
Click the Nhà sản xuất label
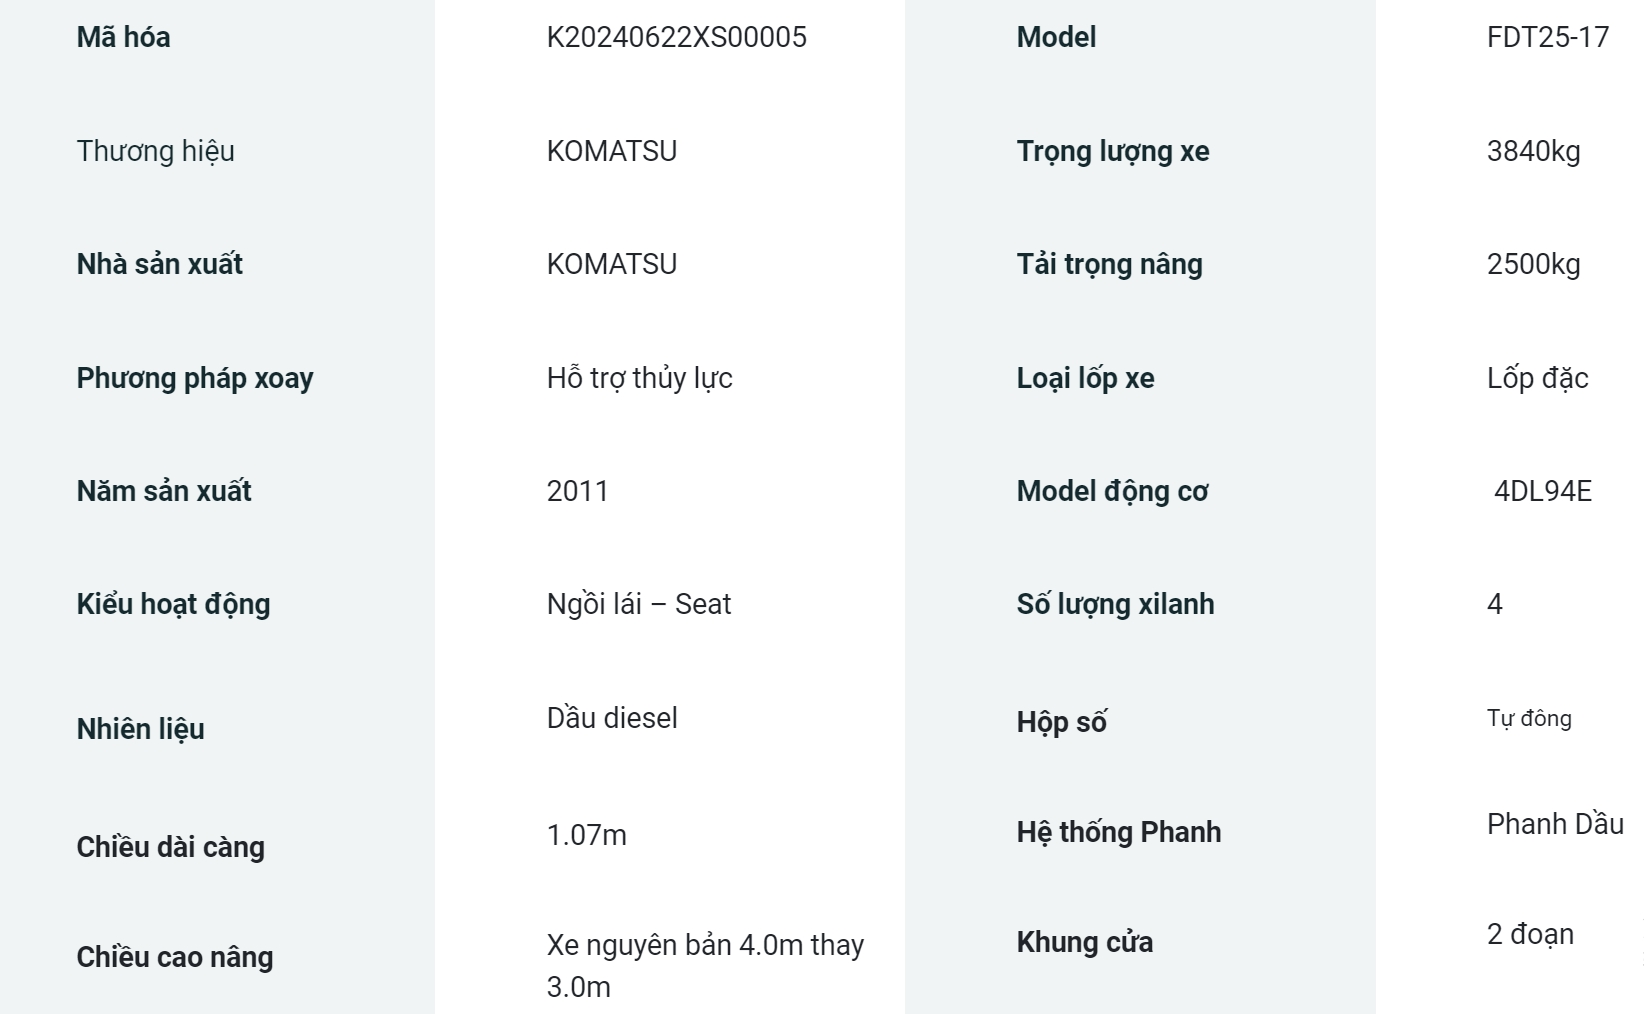(159, 264)
